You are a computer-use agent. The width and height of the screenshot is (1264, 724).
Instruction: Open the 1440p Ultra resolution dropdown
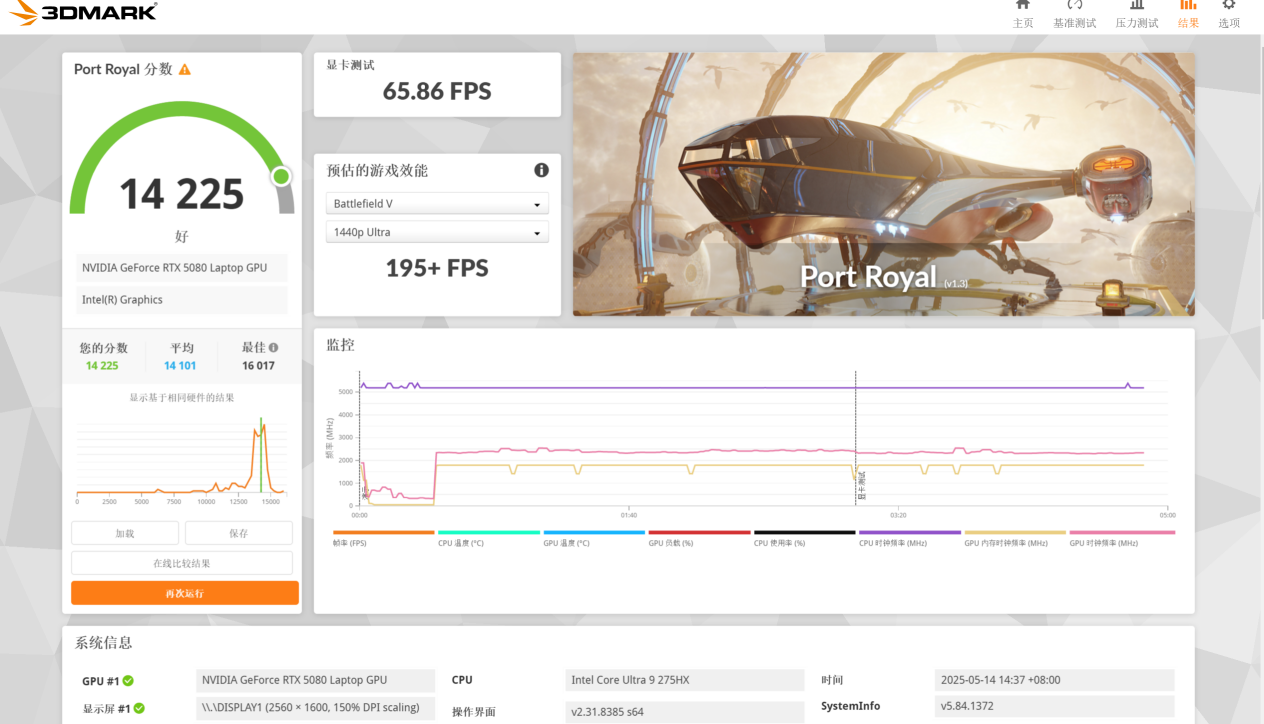(x=437, y=232)
